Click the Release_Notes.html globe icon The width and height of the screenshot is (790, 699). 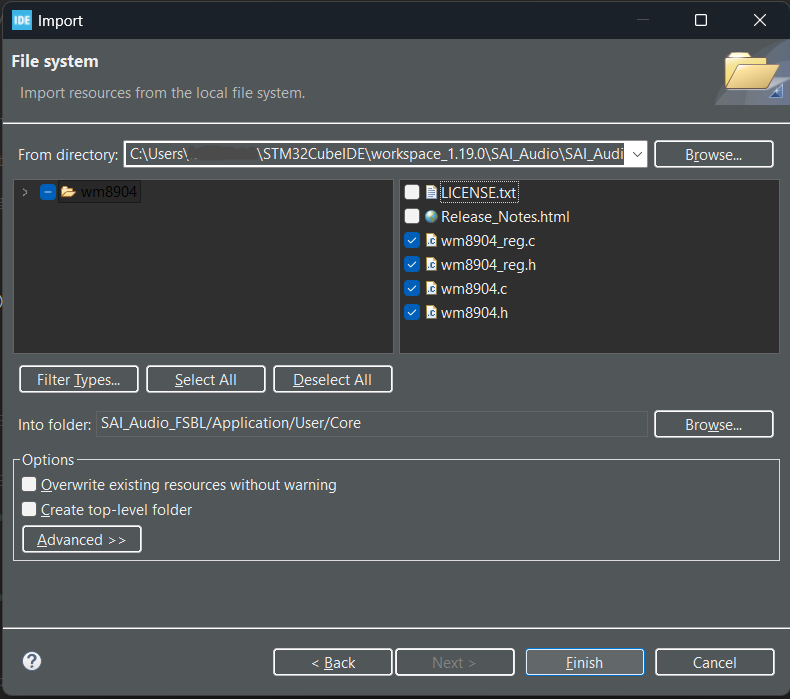tap(431, 216)
